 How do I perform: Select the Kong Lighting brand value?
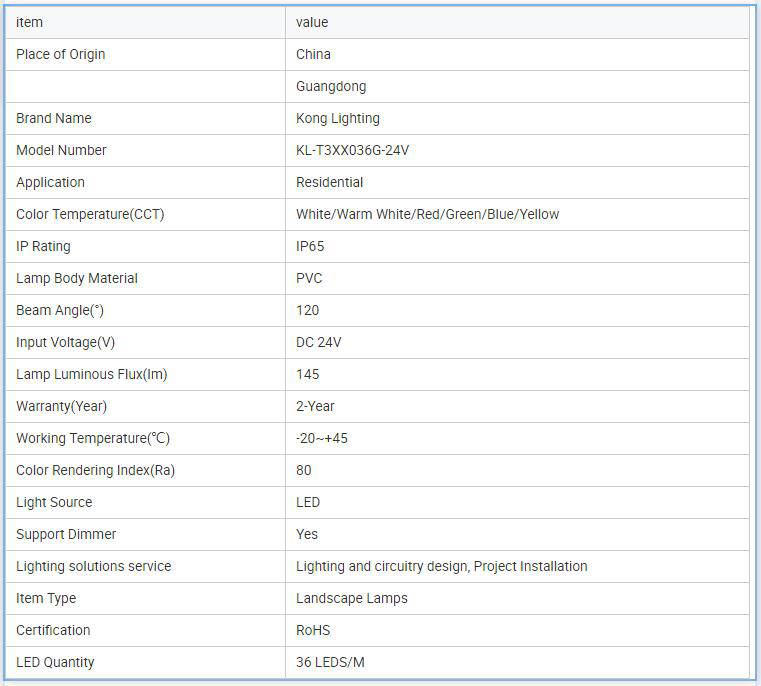338,118
